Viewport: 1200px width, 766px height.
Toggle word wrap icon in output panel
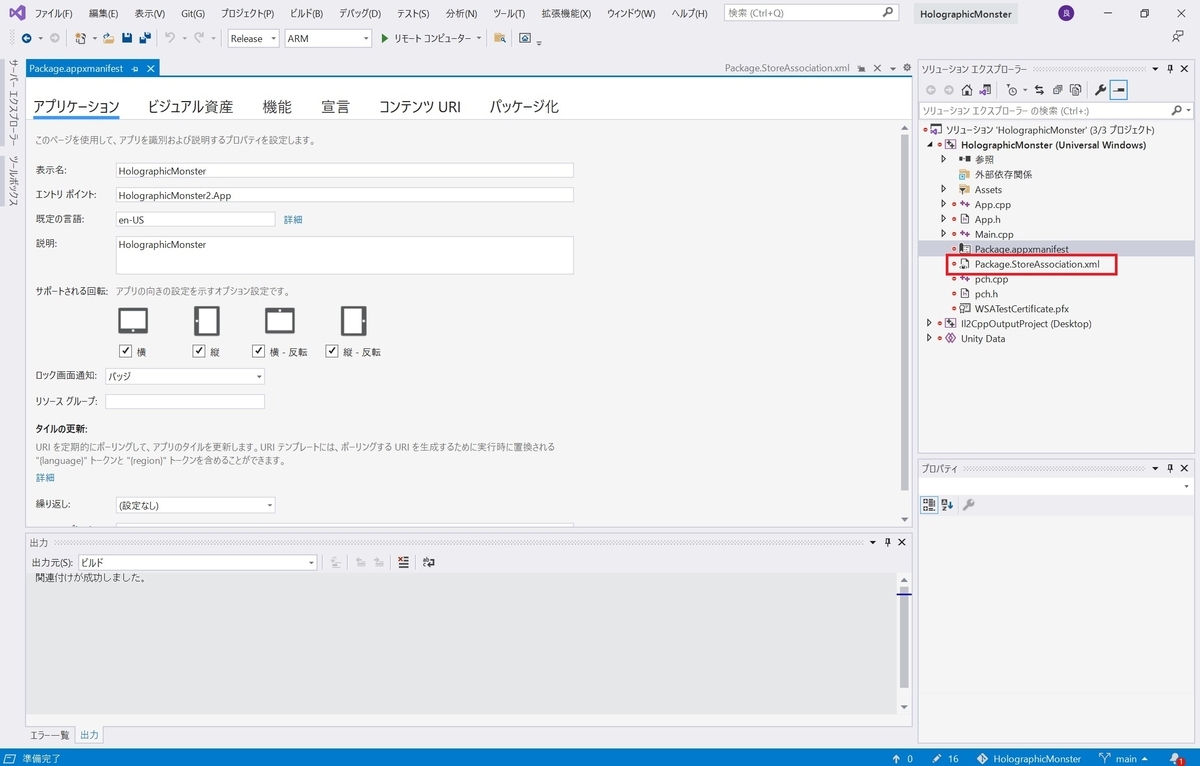[x=429, y=562]
